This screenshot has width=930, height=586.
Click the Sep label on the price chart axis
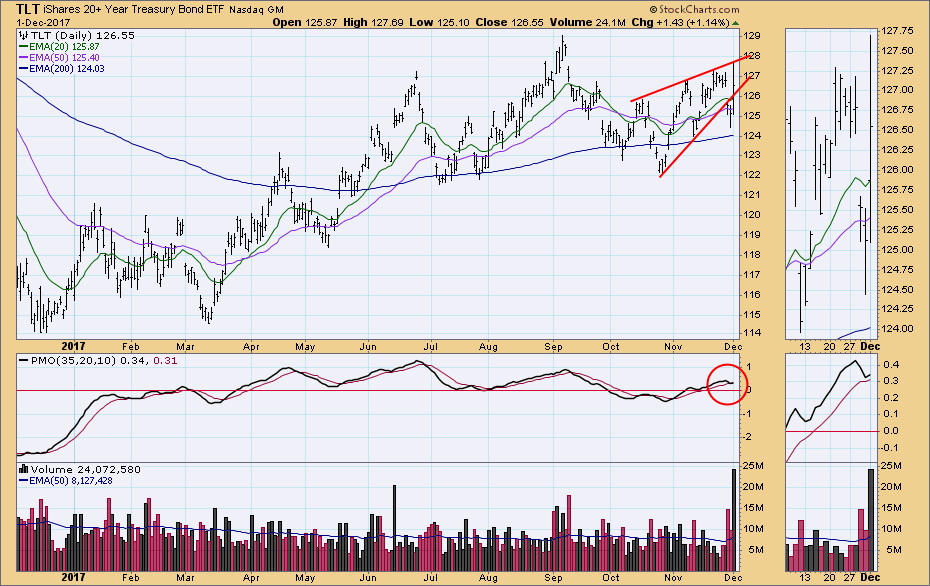pos(553,347)
